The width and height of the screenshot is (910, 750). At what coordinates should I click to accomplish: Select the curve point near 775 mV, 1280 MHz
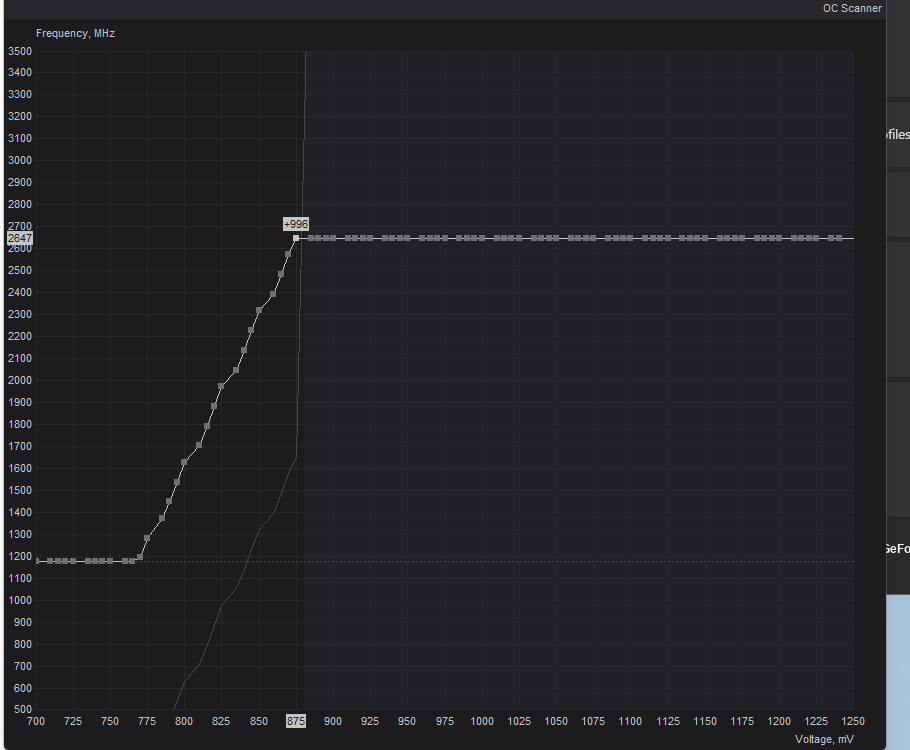pyautogui.click(x=147, y=538)
